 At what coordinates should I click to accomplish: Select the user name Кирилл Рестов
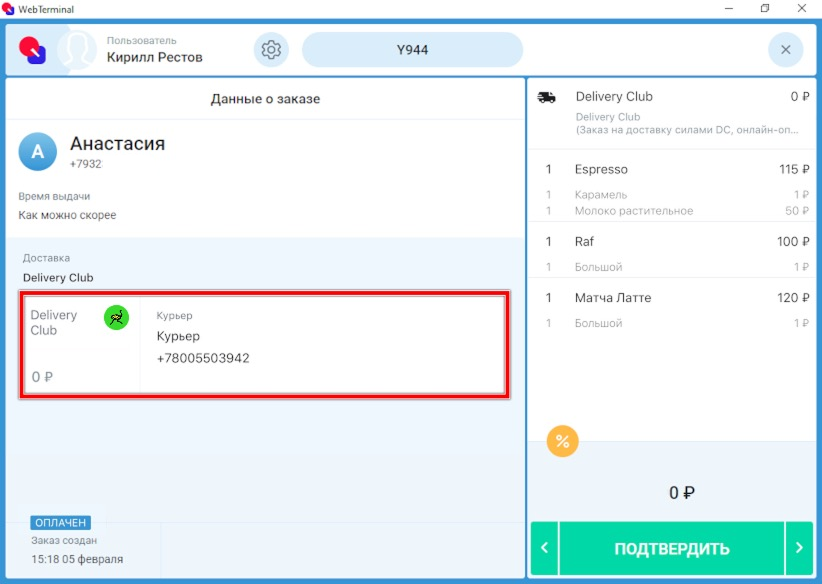click(155, 57)
